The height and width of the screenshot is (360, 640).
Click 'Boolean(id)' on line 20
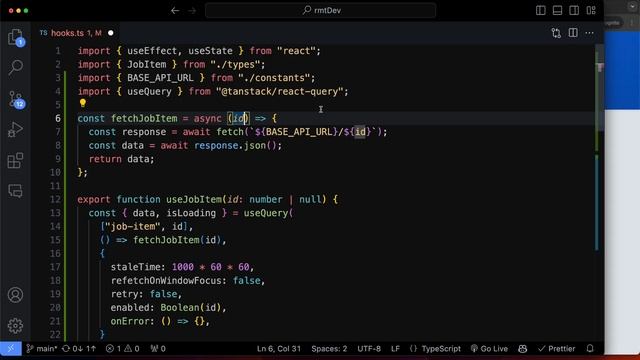[x=191, y=308]
